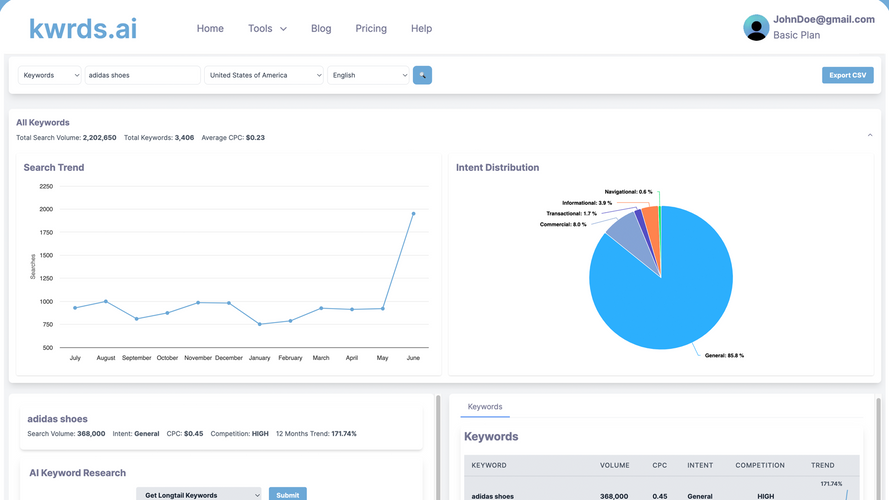Click the AI Keyword Research heading
The width and height of the screenshot is (889, 500).
pos(78,473)
